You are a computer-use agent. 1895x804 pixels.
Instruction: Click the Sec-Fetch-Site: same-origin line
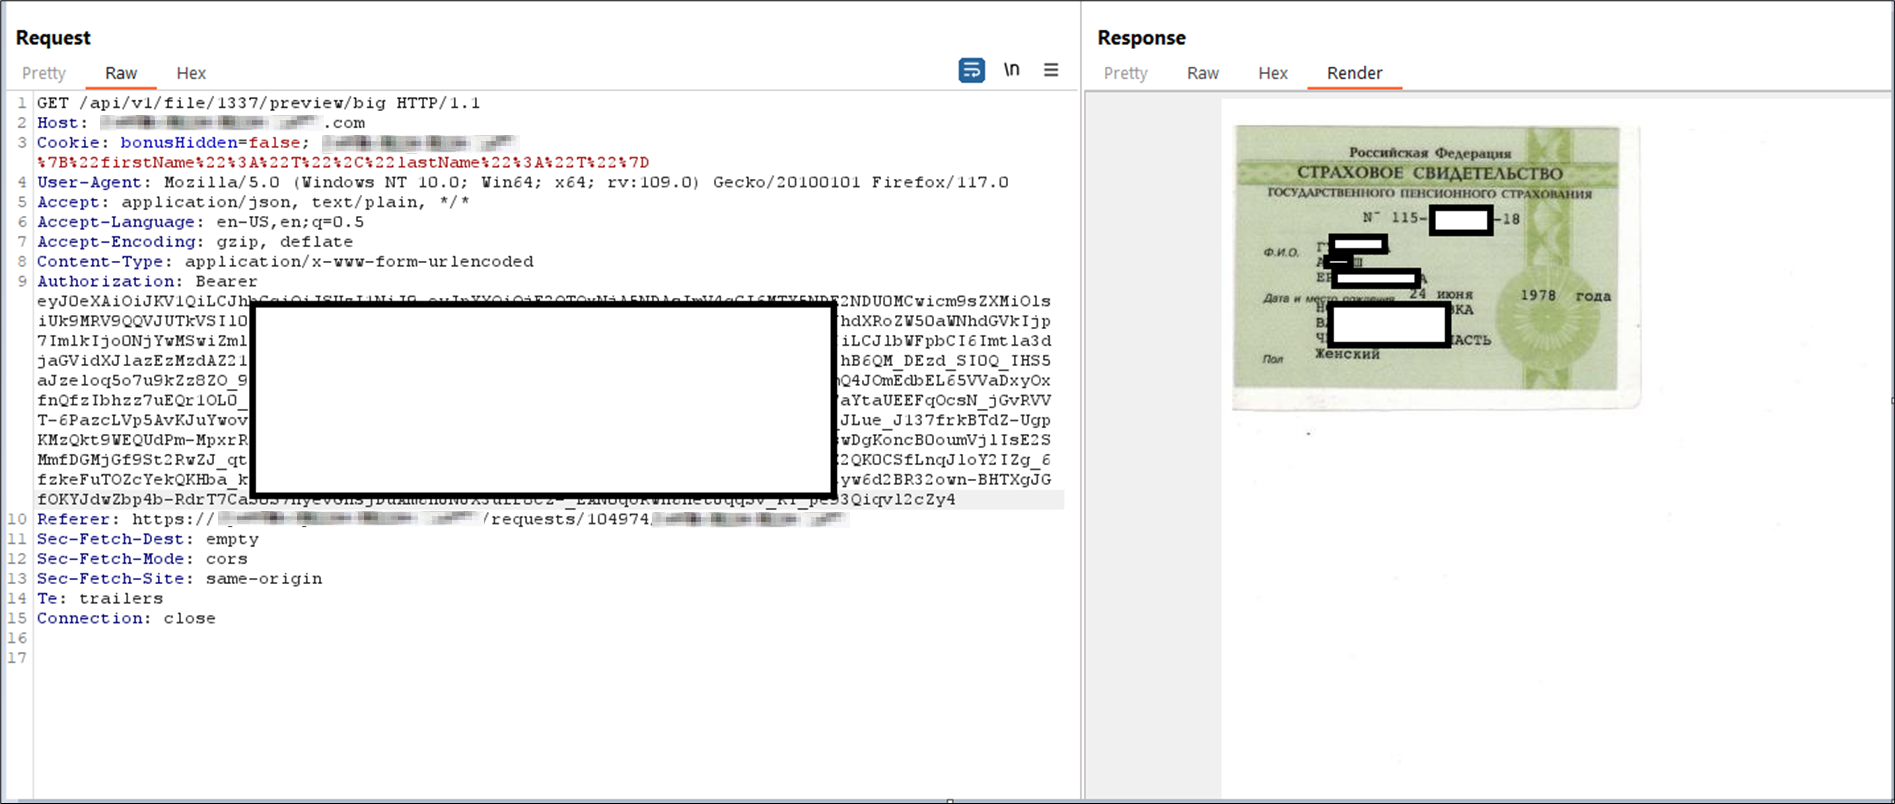tap(180, 578)
